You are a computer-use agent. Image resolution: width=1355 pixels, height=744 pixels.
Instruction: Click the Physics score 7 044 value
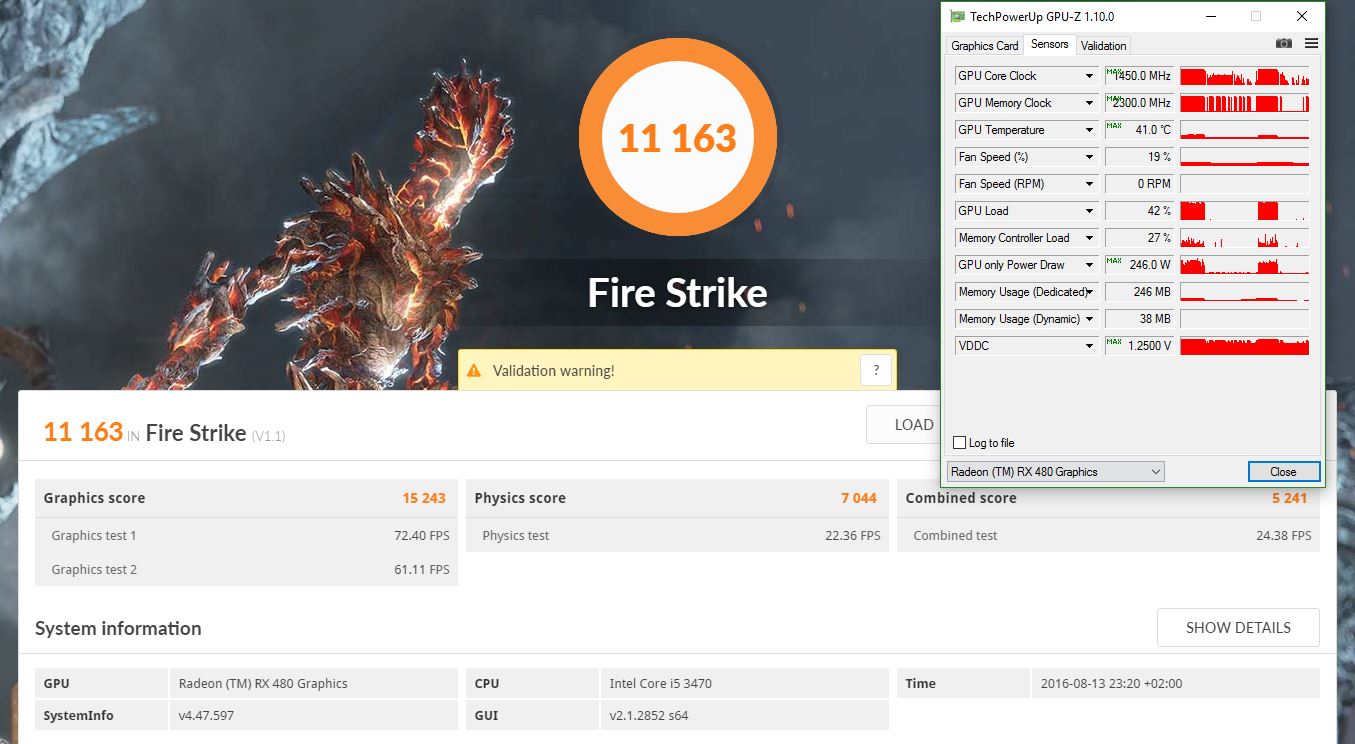pos(859,498)
